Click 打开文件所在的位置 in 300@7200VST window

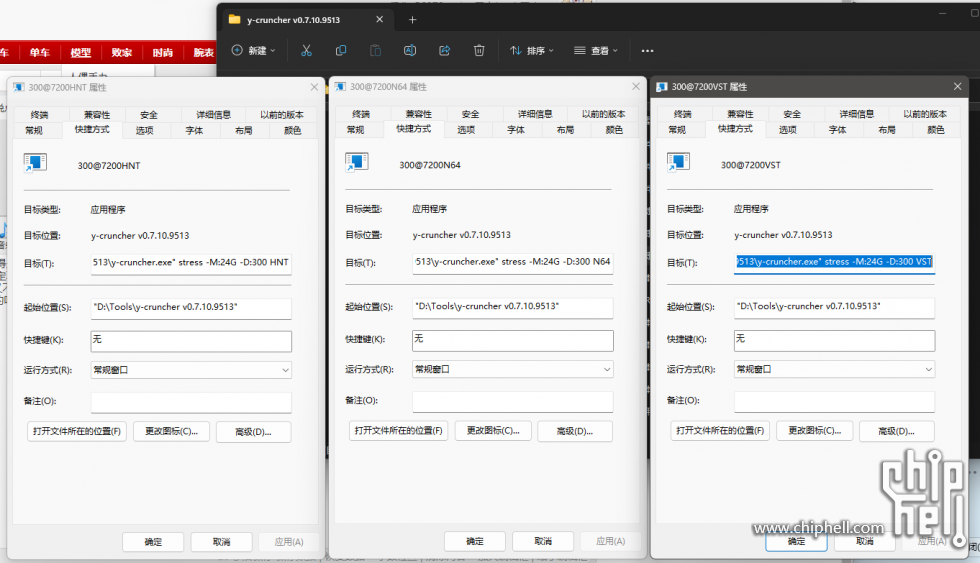click(720, 431)
